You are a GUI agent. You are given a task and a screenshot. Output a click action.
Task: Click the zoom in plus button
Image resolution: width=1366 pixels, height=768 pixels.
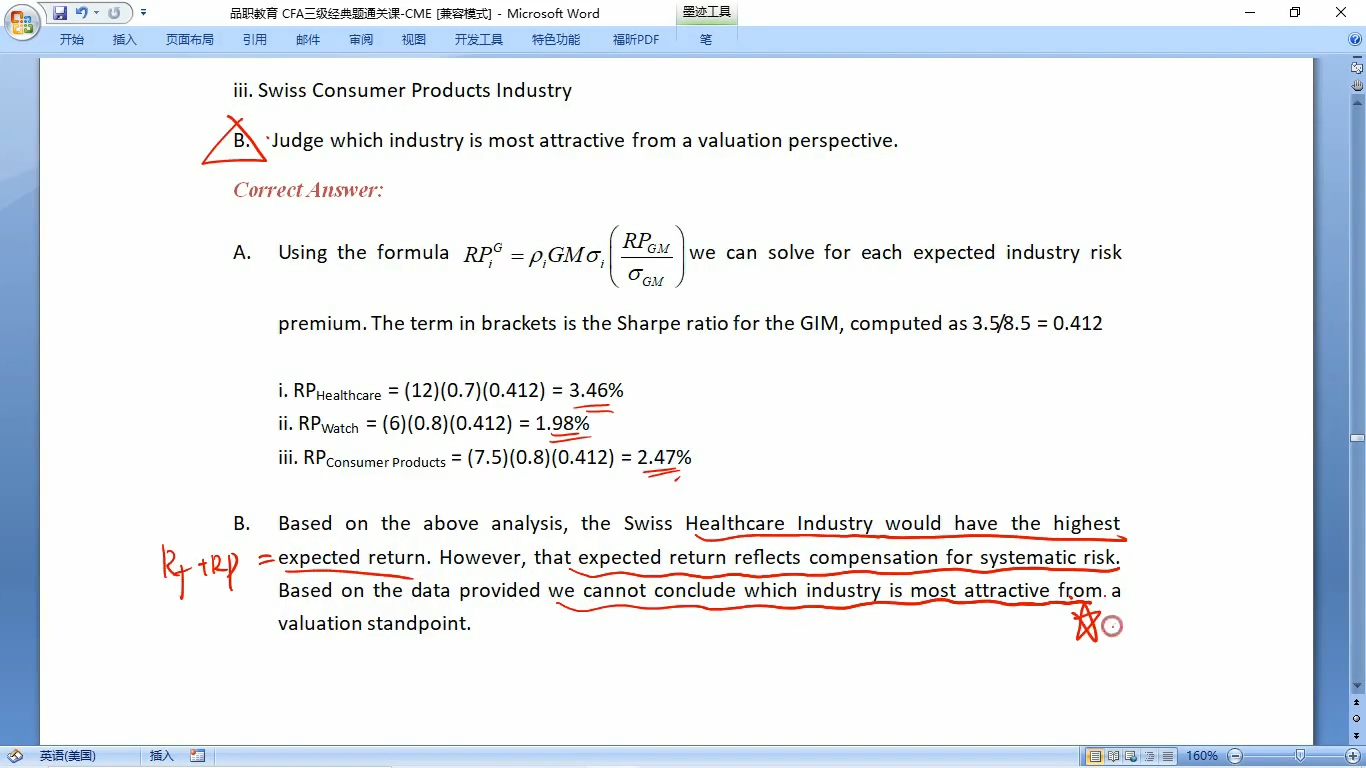[1353, 756]
